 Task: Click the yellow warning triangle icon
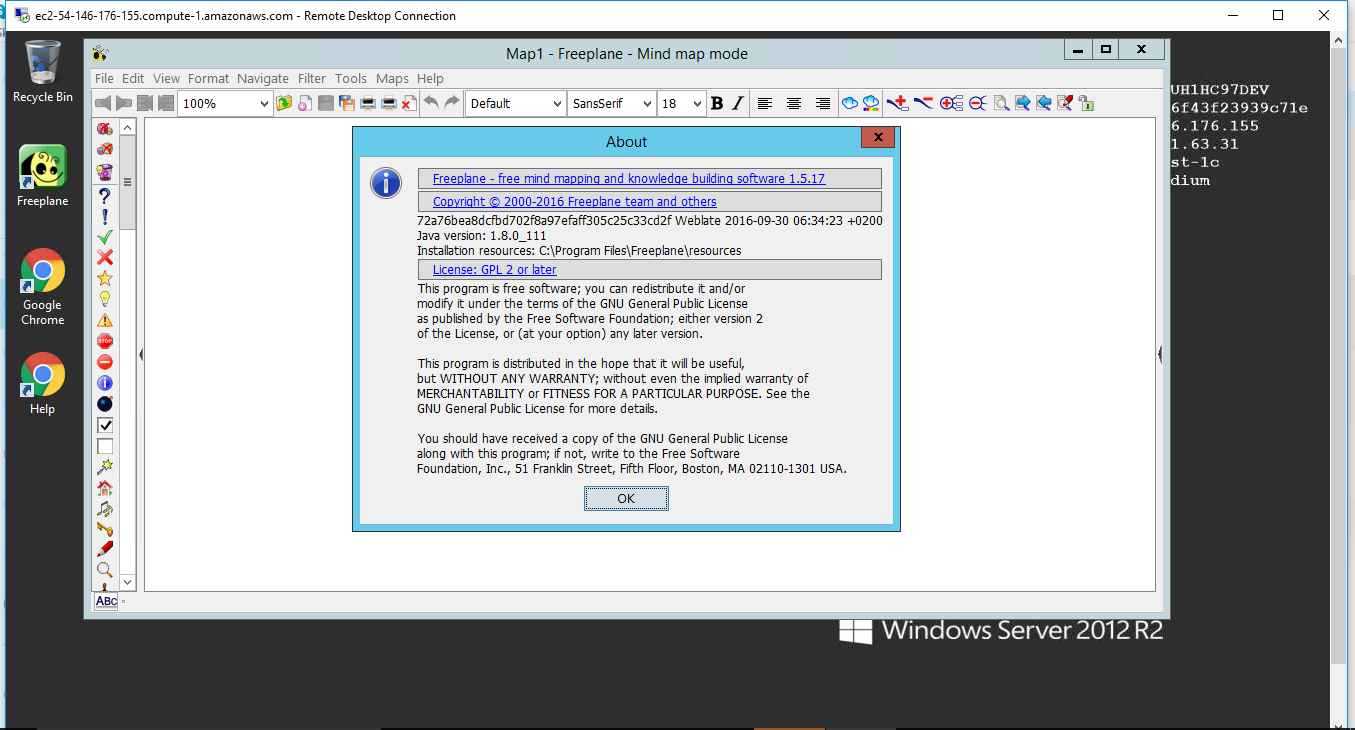point(104,320)
